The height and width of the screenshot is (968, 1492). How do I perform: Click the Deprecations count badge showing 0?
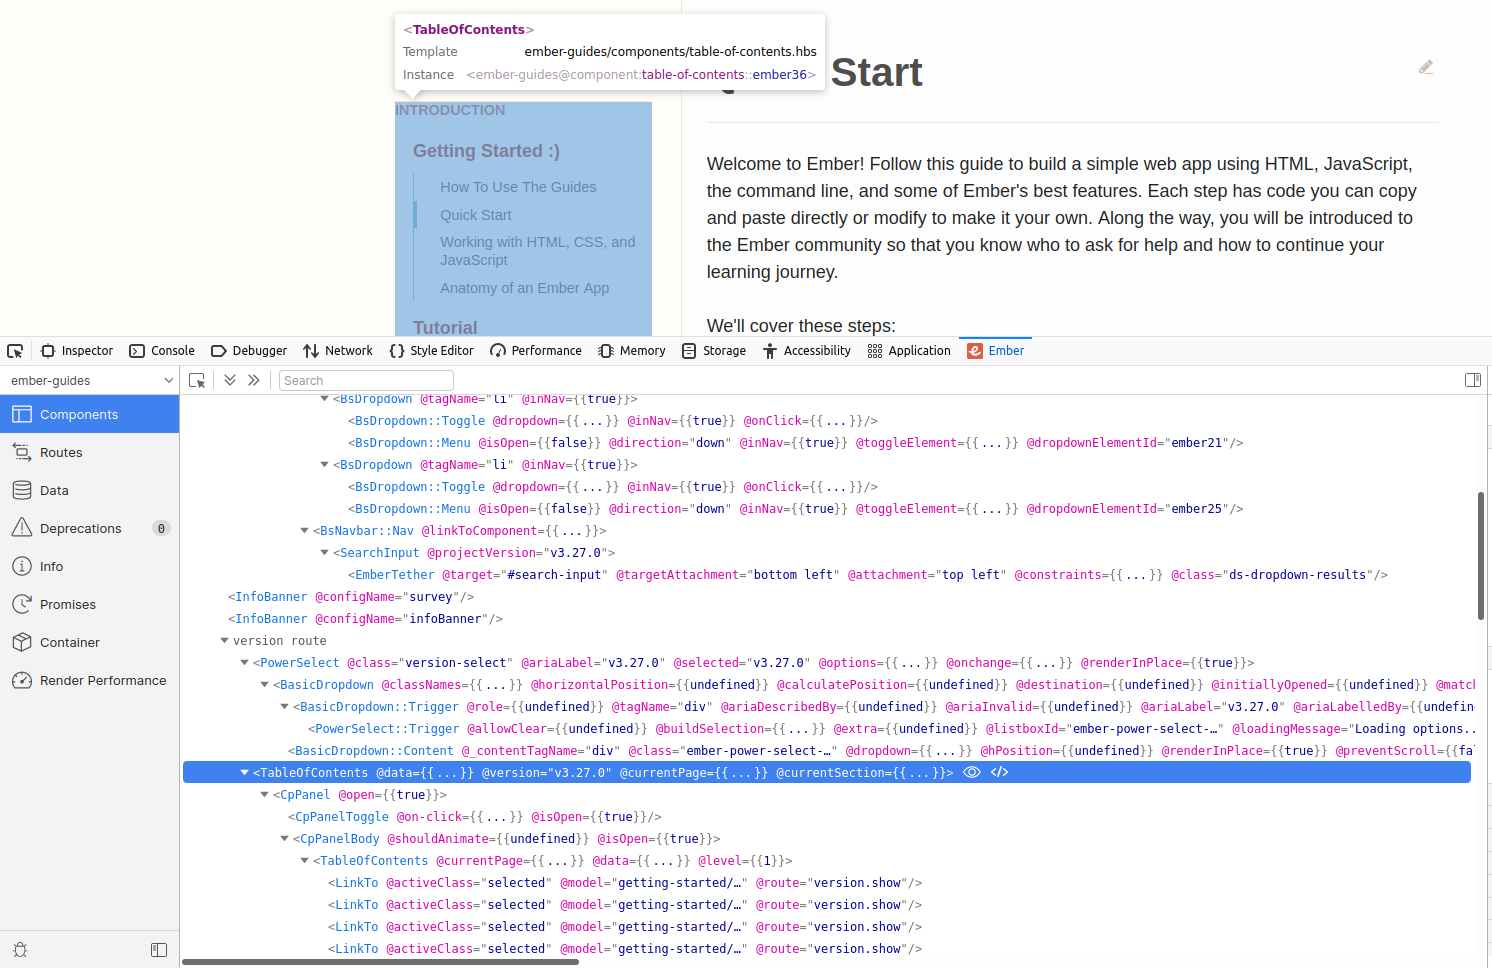point(161,528)
